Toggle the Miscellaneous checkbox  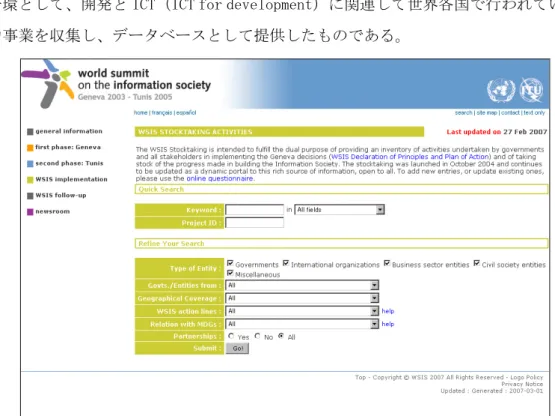click(x=230, y=273)
